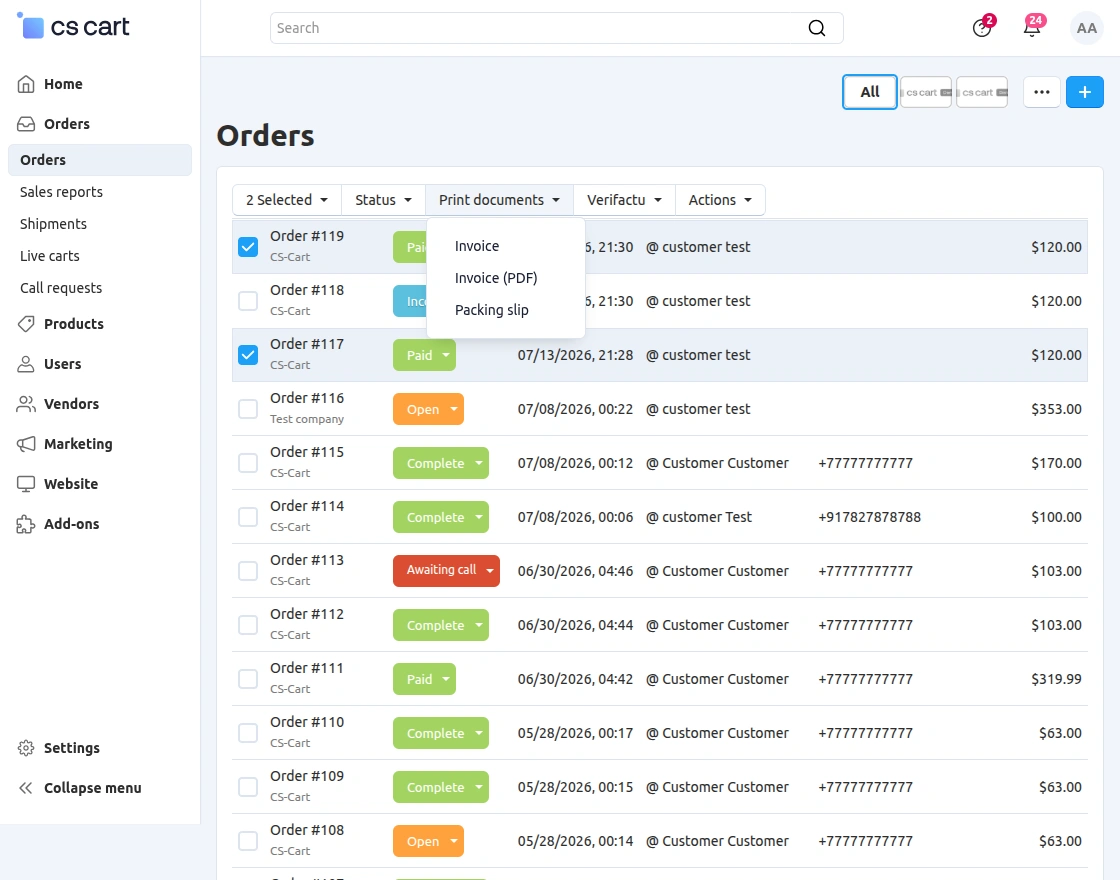Change Paid status of Order #117
The image size is (1120, 880).
point(424,355)
